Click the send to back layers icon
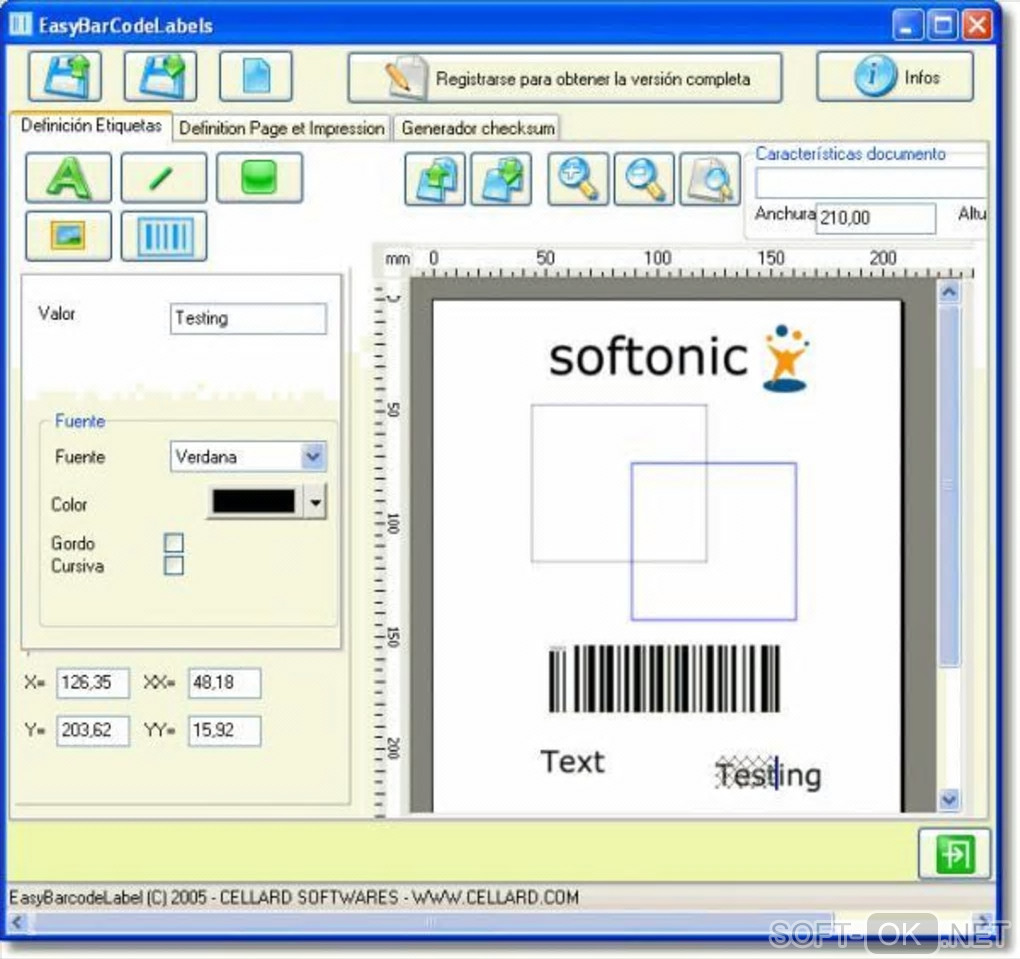 (501, 180)
